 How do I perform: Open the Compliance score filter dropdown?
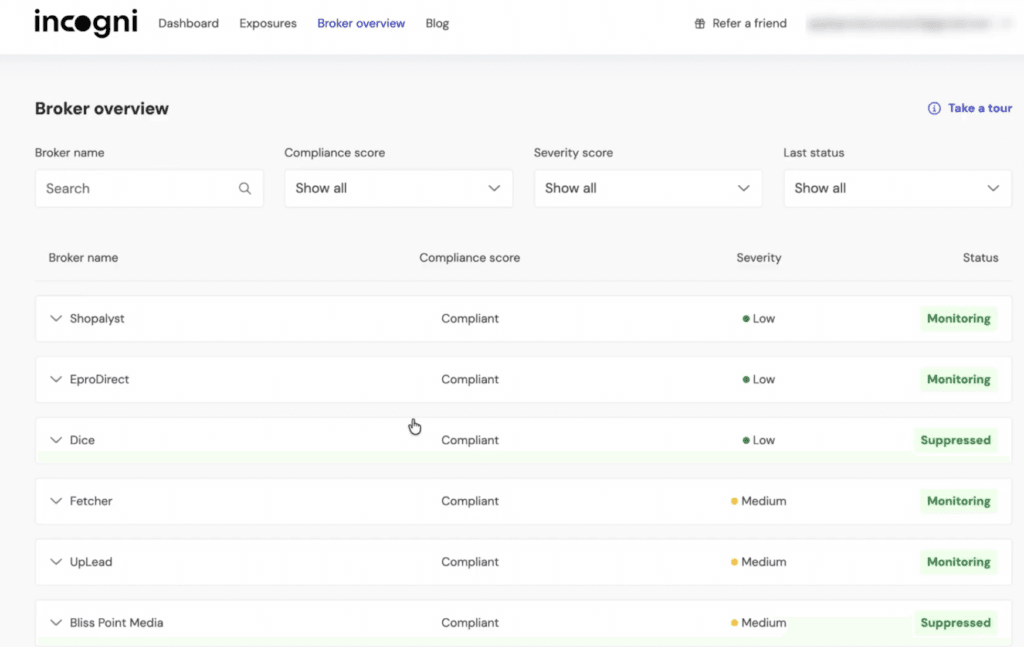point(398,189)
